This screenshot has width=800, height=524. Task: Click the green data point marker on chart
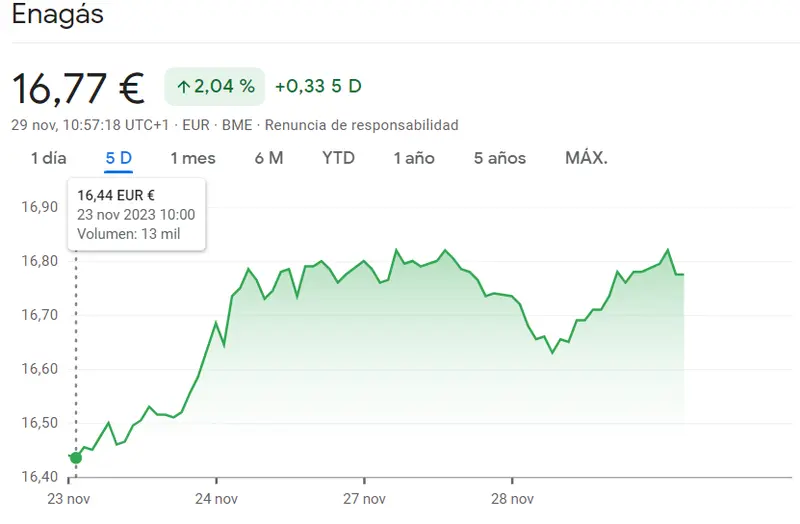pyautogui.click(x=76, y=458)
